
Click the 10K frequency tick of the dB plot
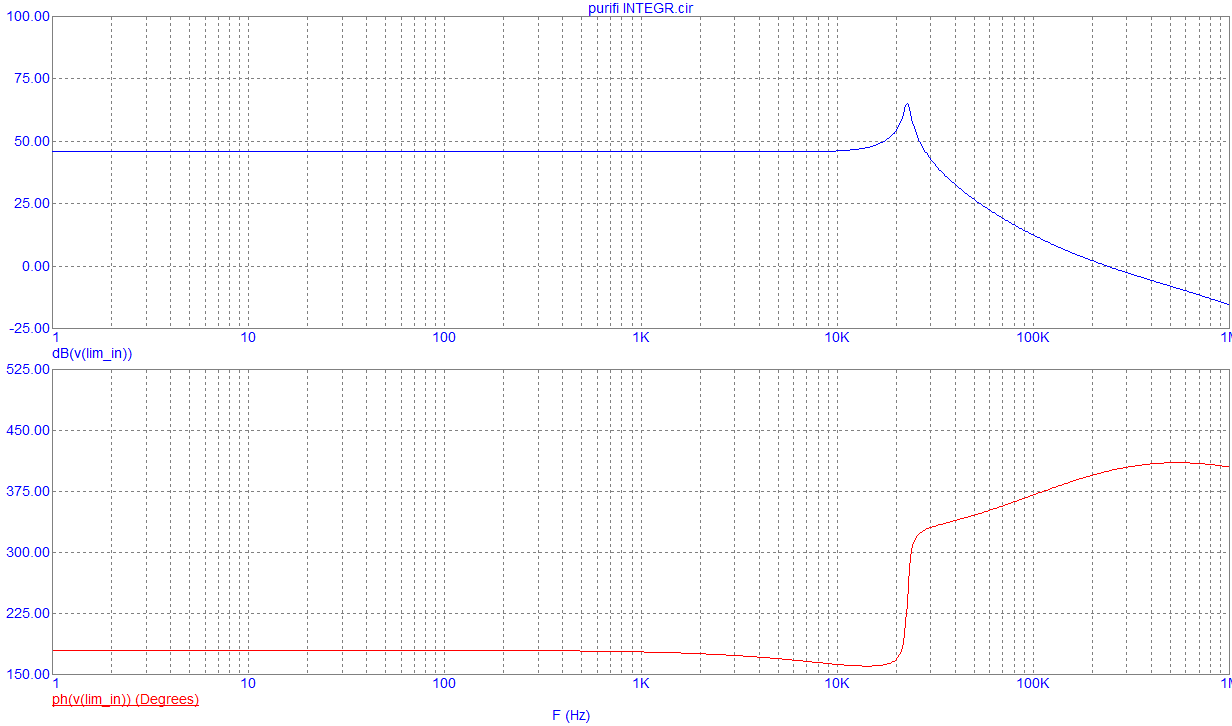[x=836, y=338]
